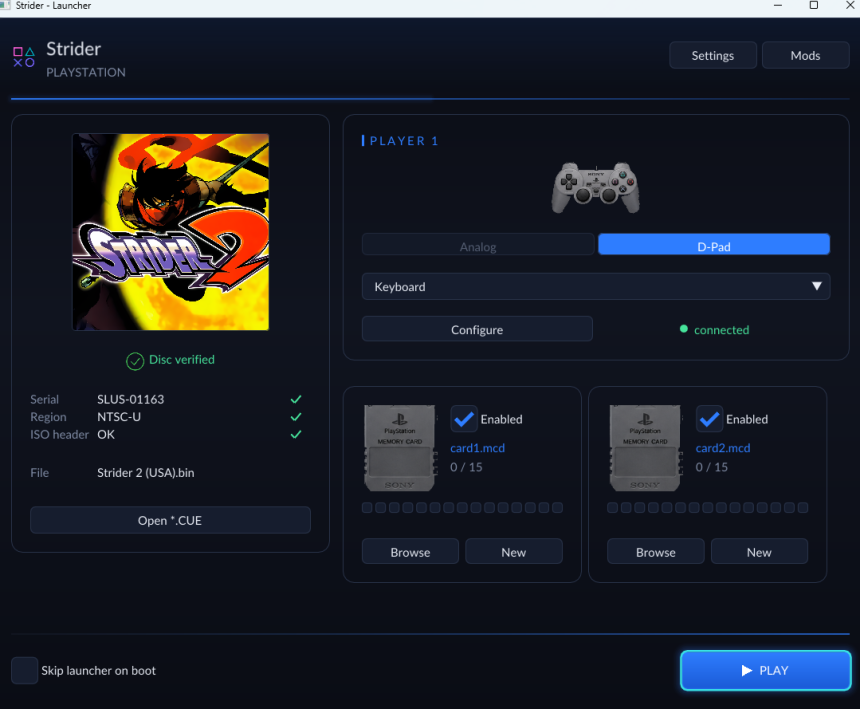Click the dropdown arrow of Keyboard selector

(816, 286)
